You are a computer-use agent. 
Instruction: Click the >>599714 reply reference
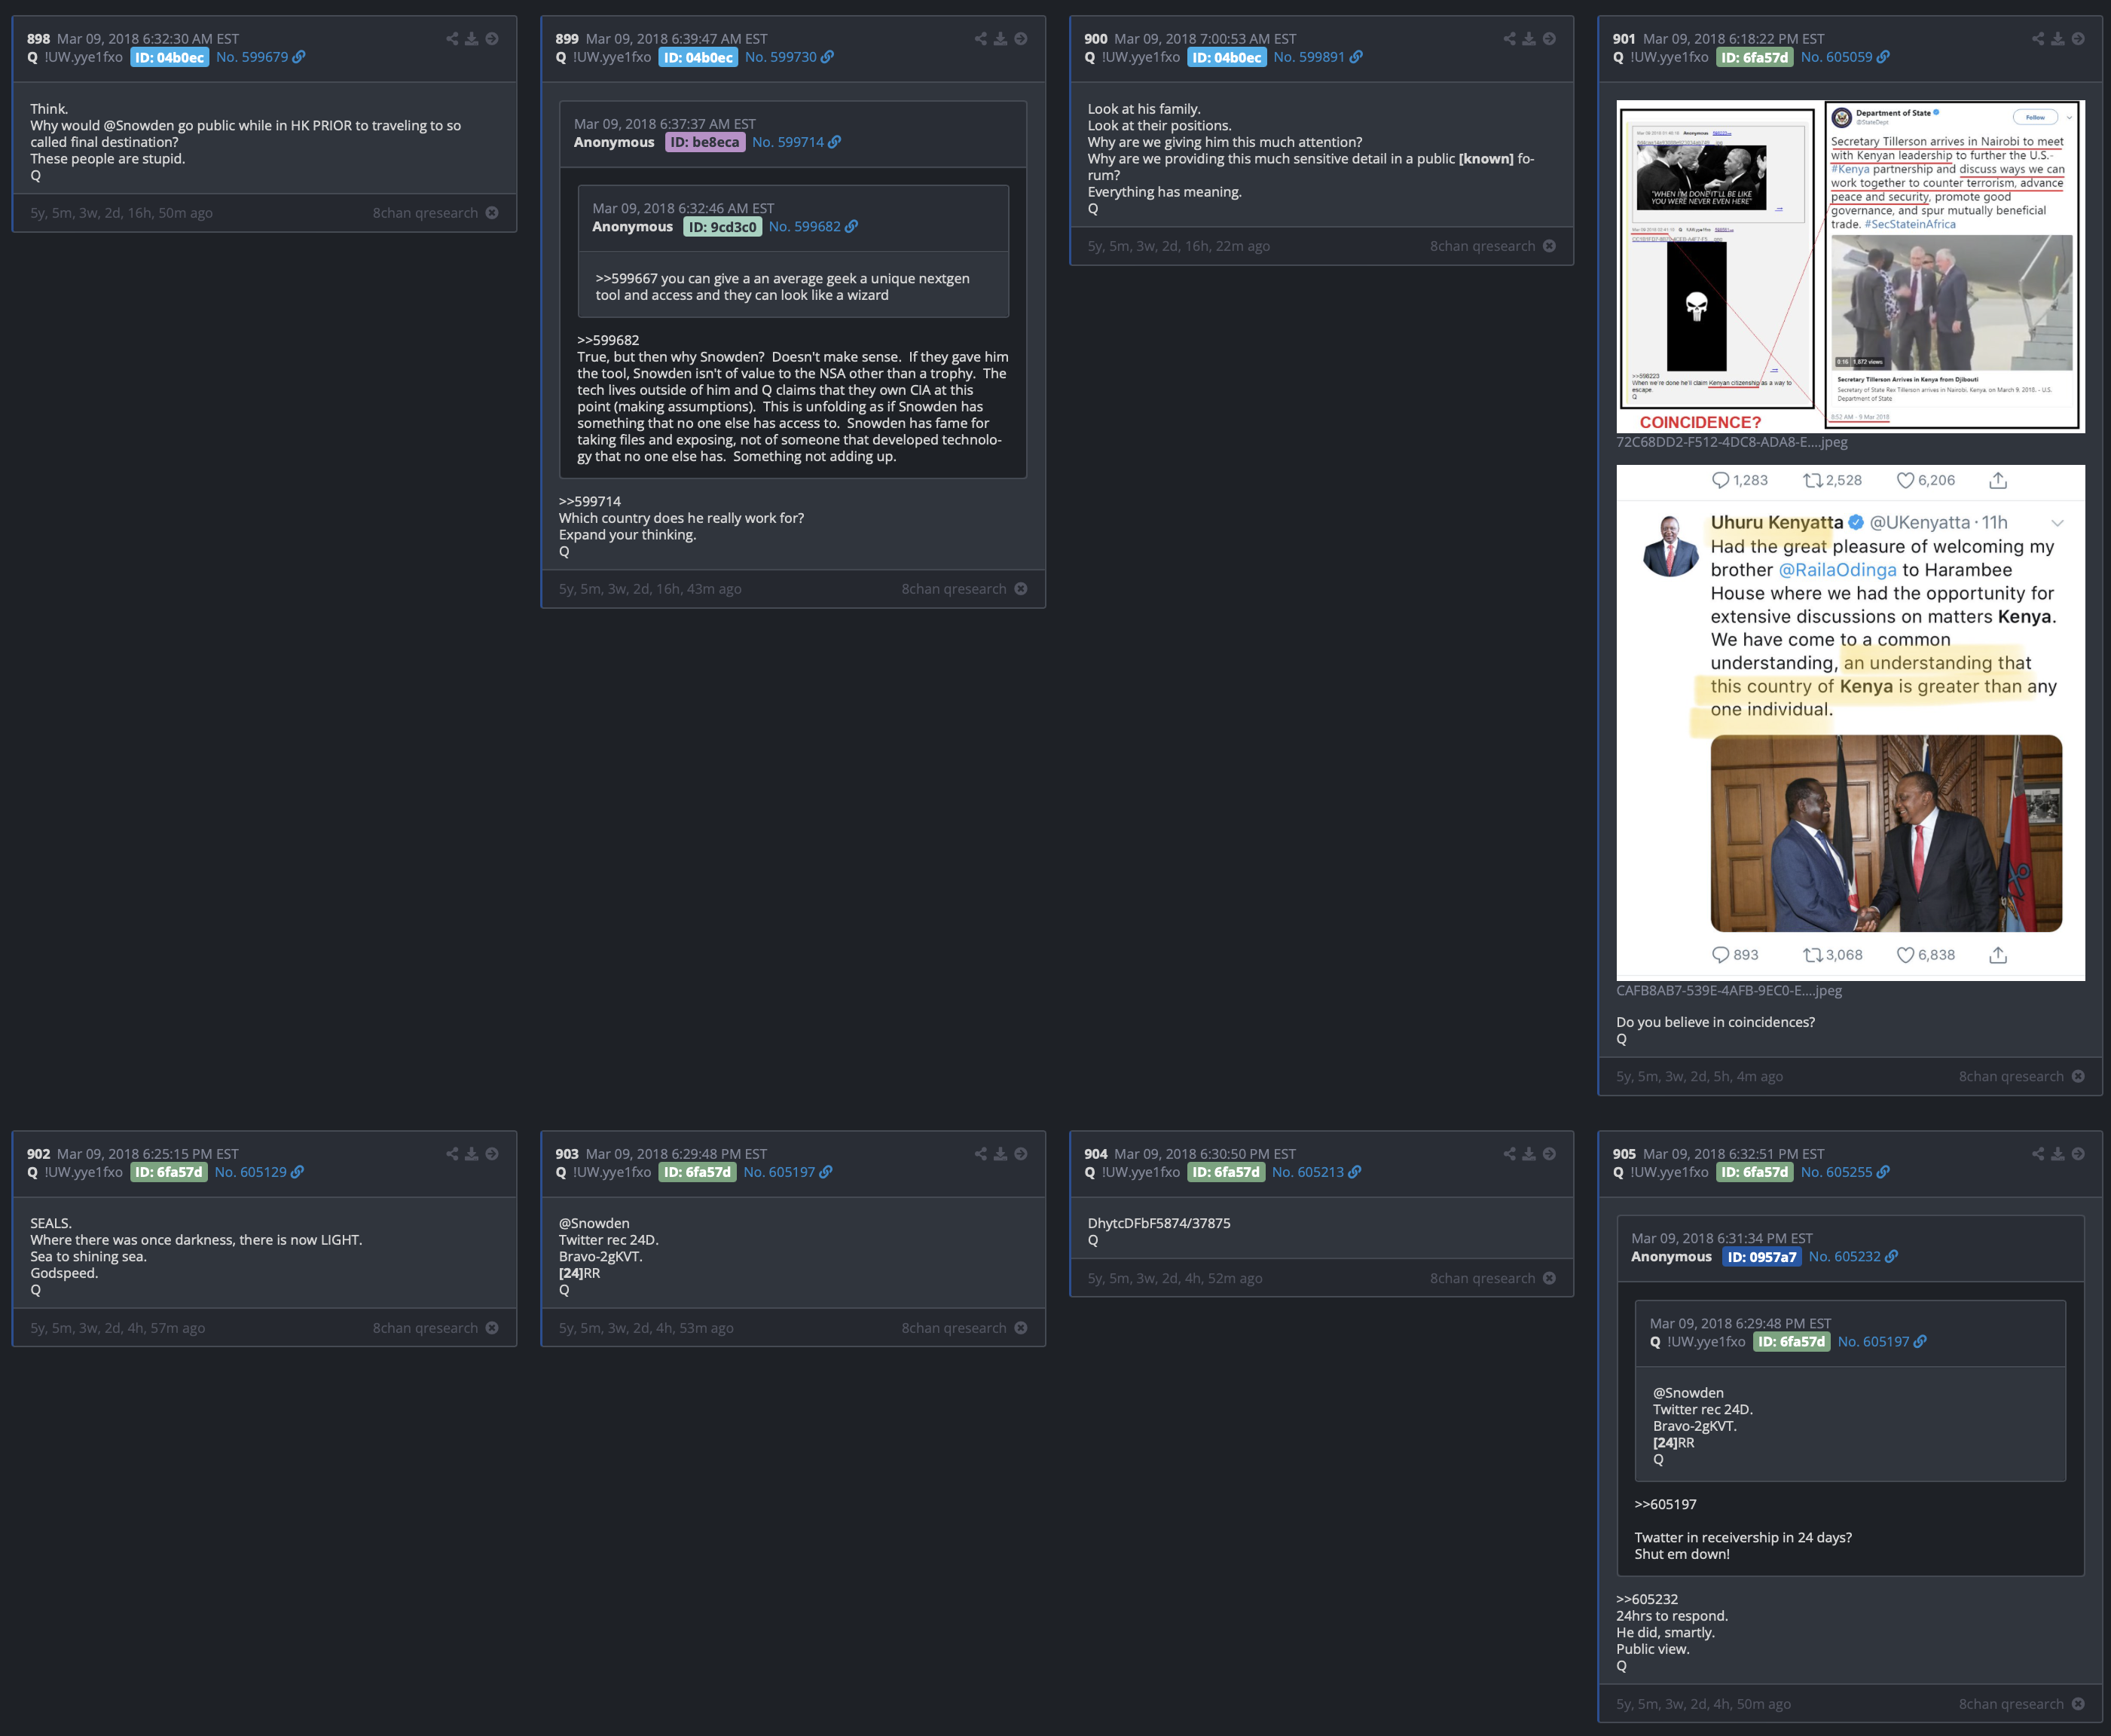pyautogui.click(x=590, y=502)
